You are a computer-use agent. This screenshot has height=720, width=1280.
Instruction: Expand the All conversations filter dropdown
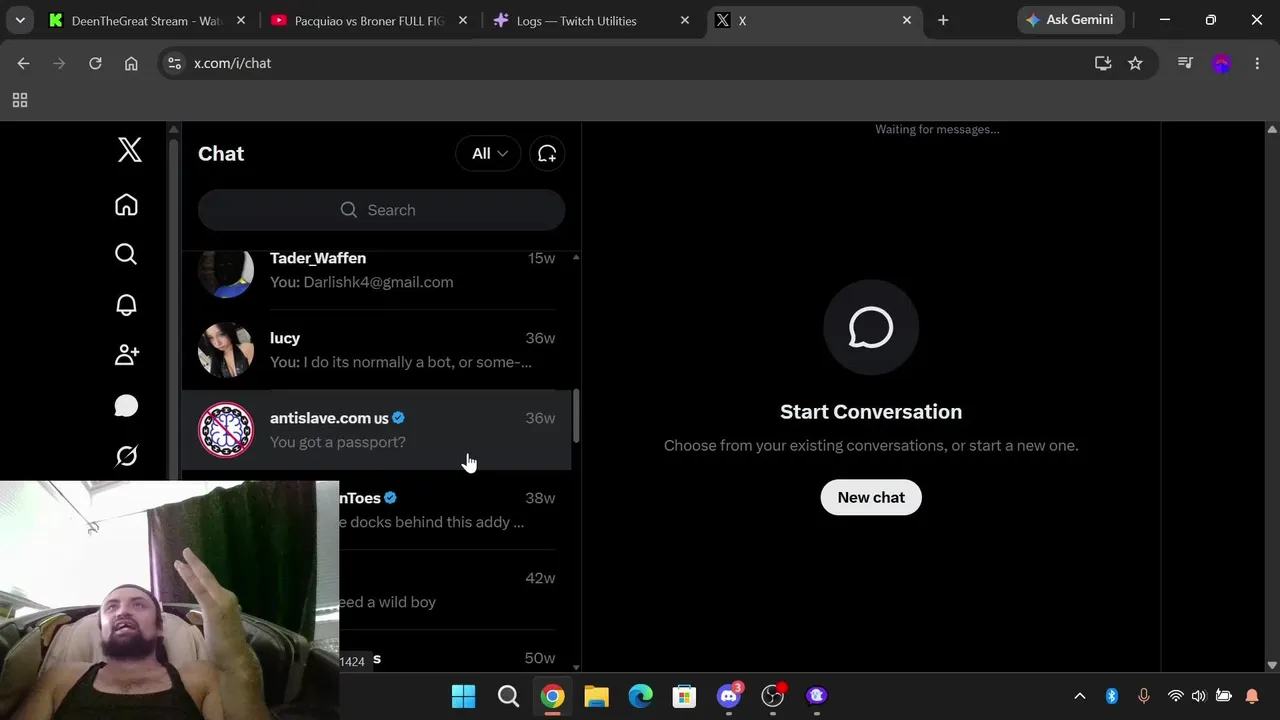489,153
